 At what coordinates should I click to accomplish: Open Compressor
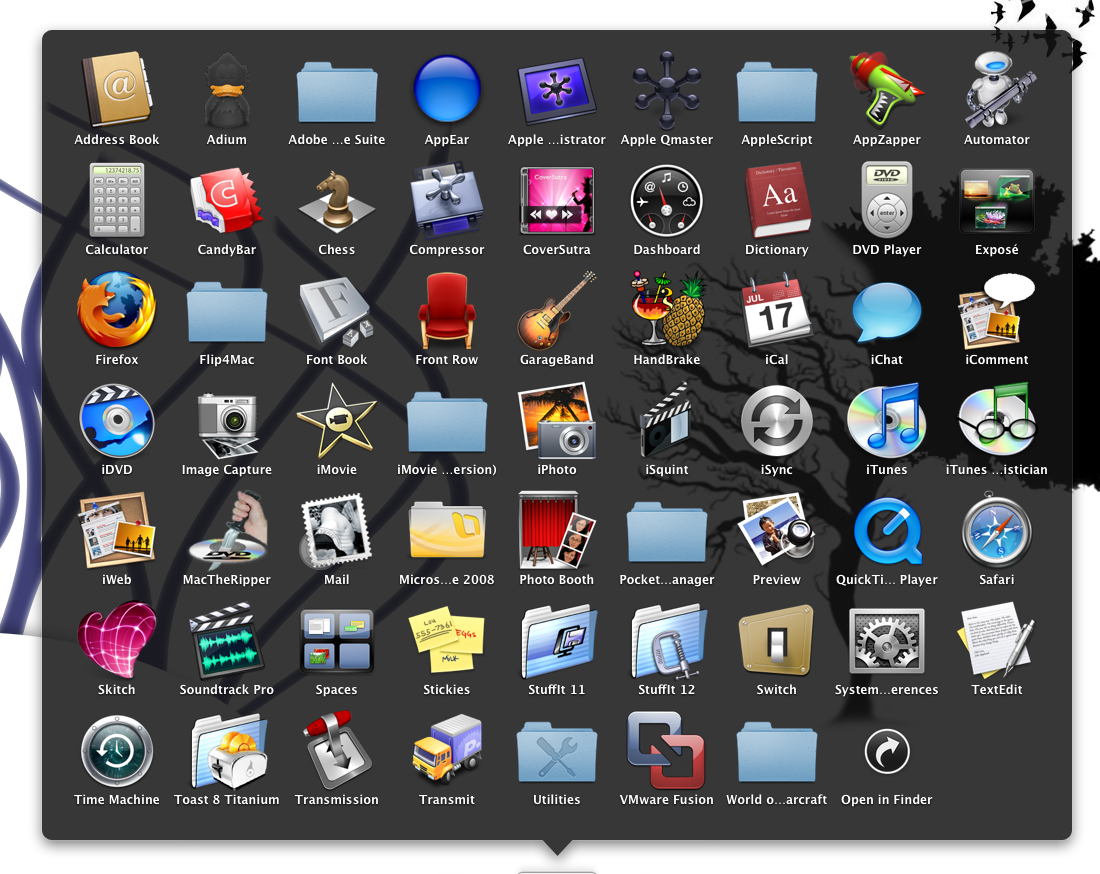447,200
